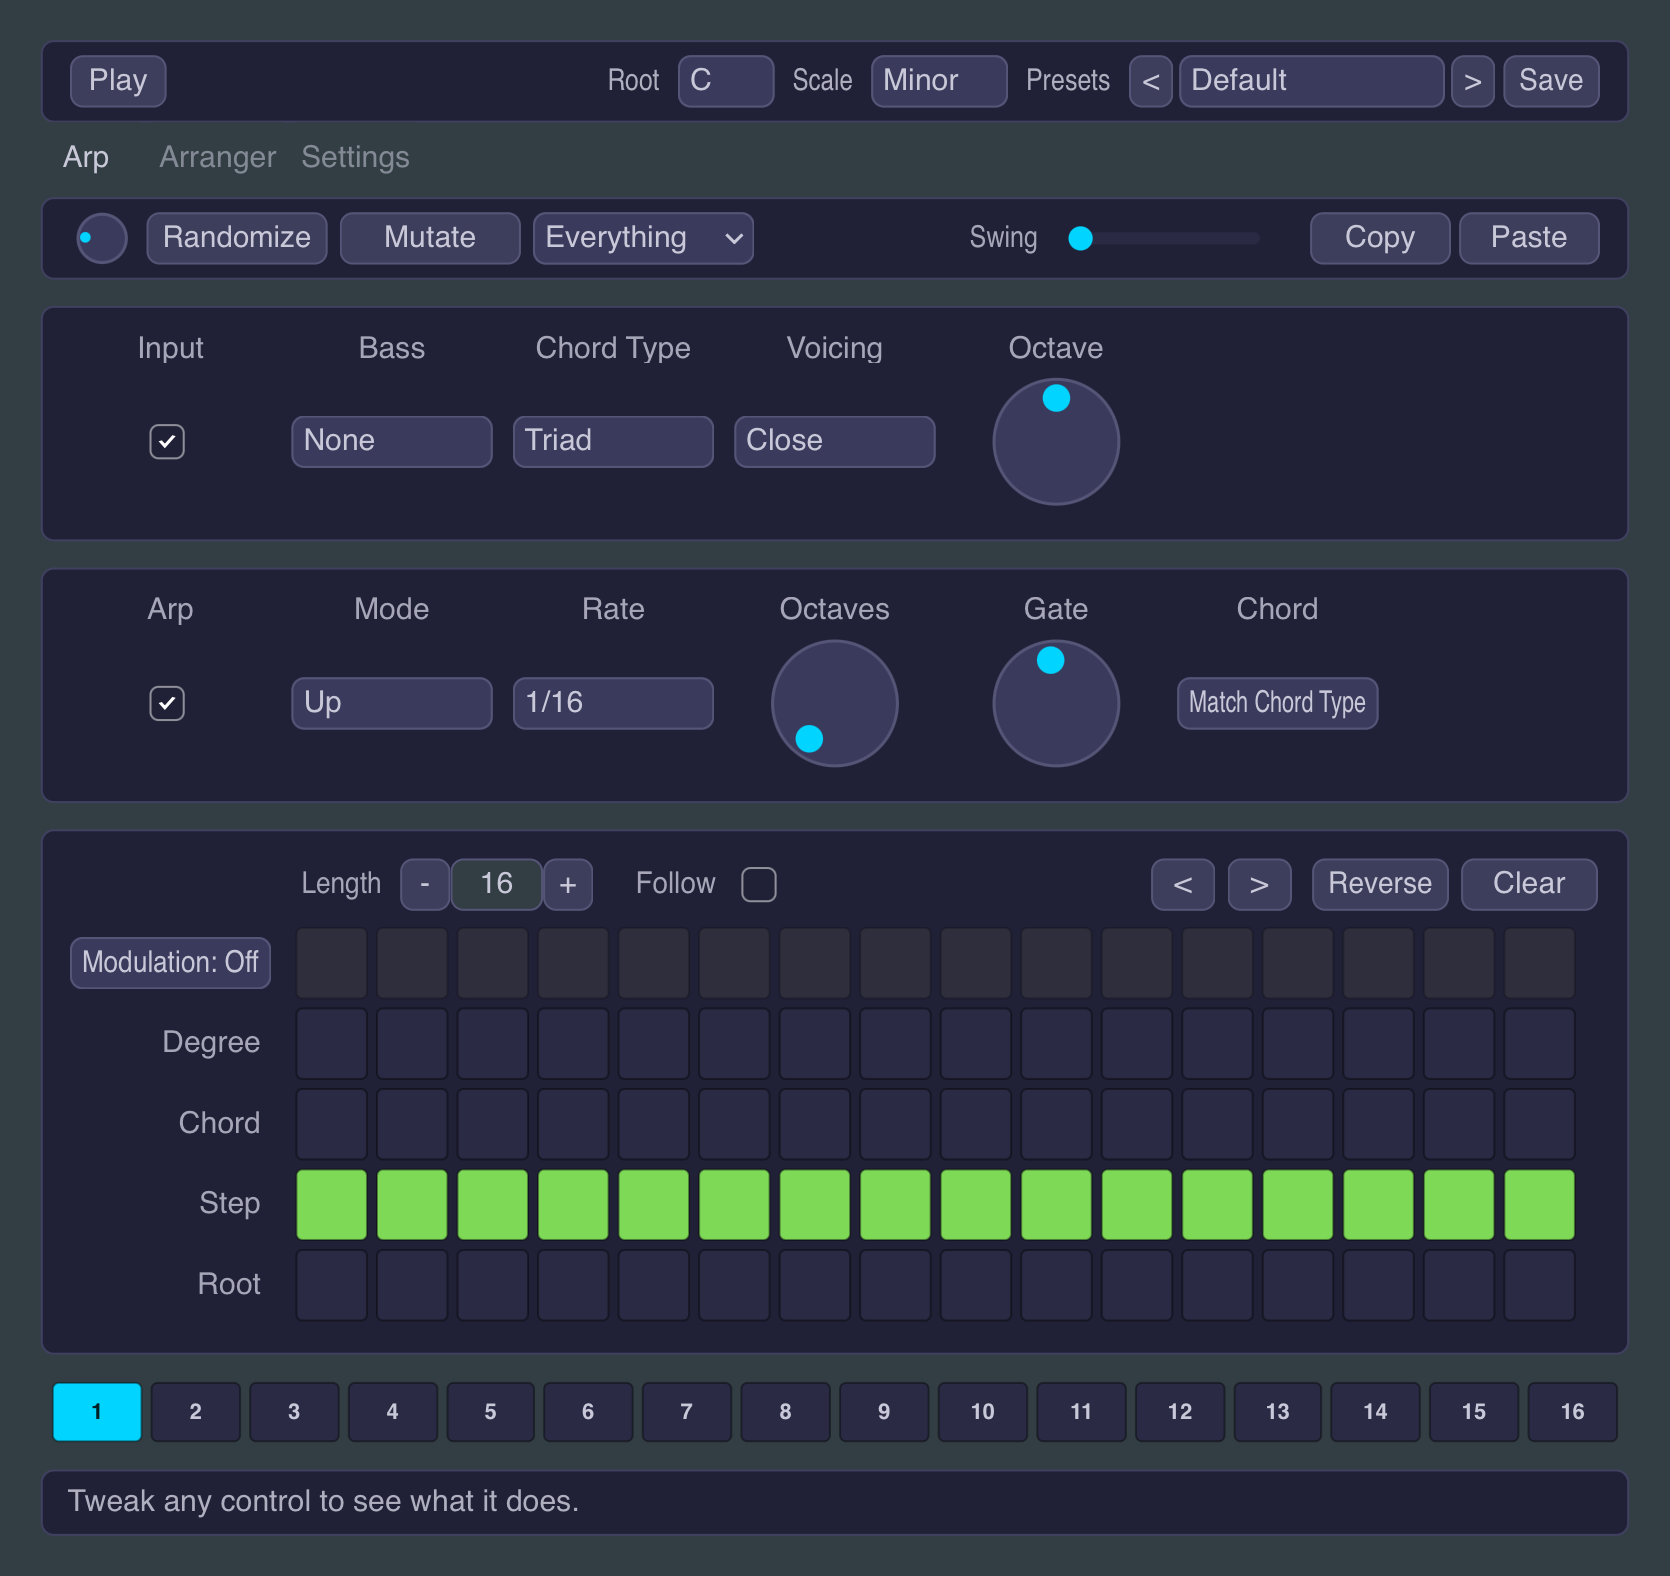The image size is (1670, 1576).
Task: Click the Octaves knob
Action: point(835,703)
